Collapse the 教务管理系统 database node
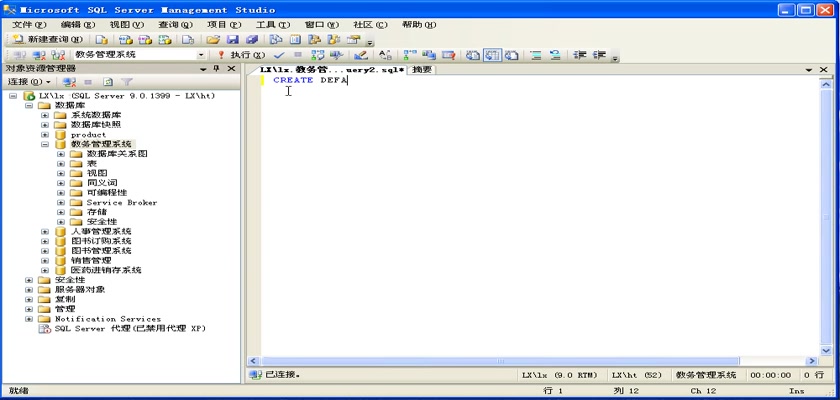 [x=44, y=145]
